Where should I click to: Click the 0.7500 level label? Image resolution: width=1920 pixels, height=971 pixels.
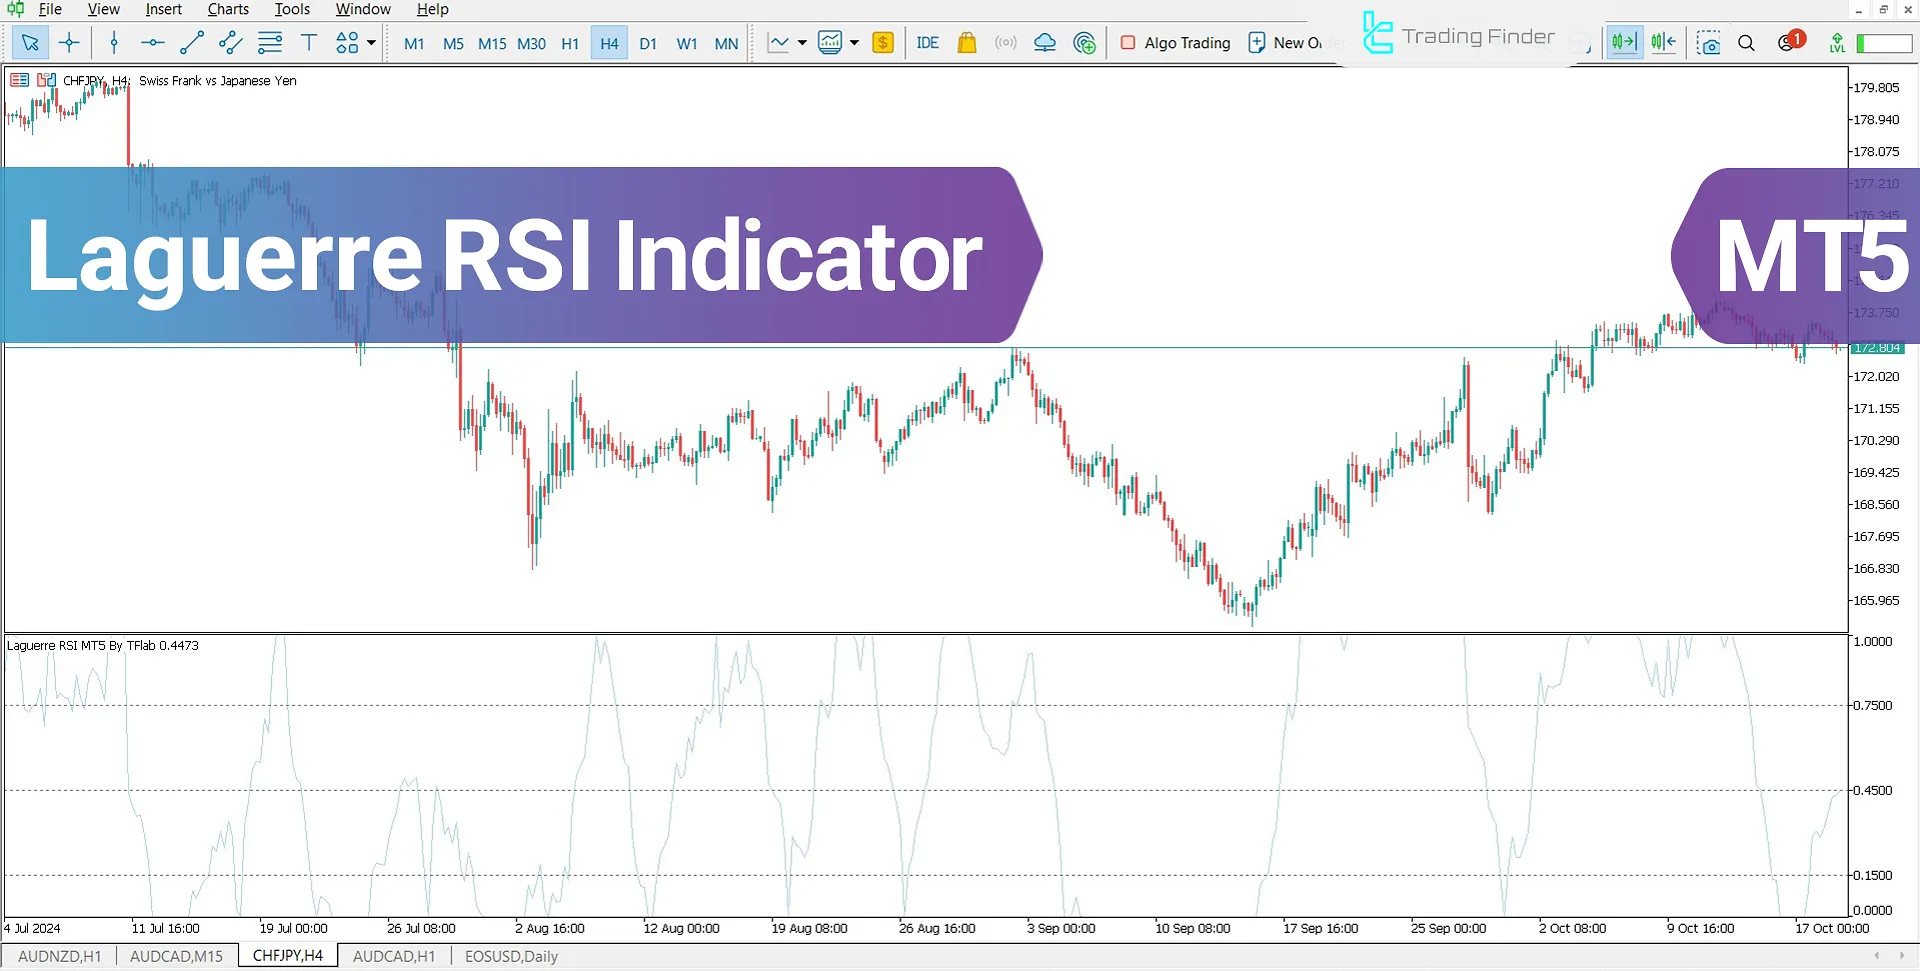tap(1873, 706)
